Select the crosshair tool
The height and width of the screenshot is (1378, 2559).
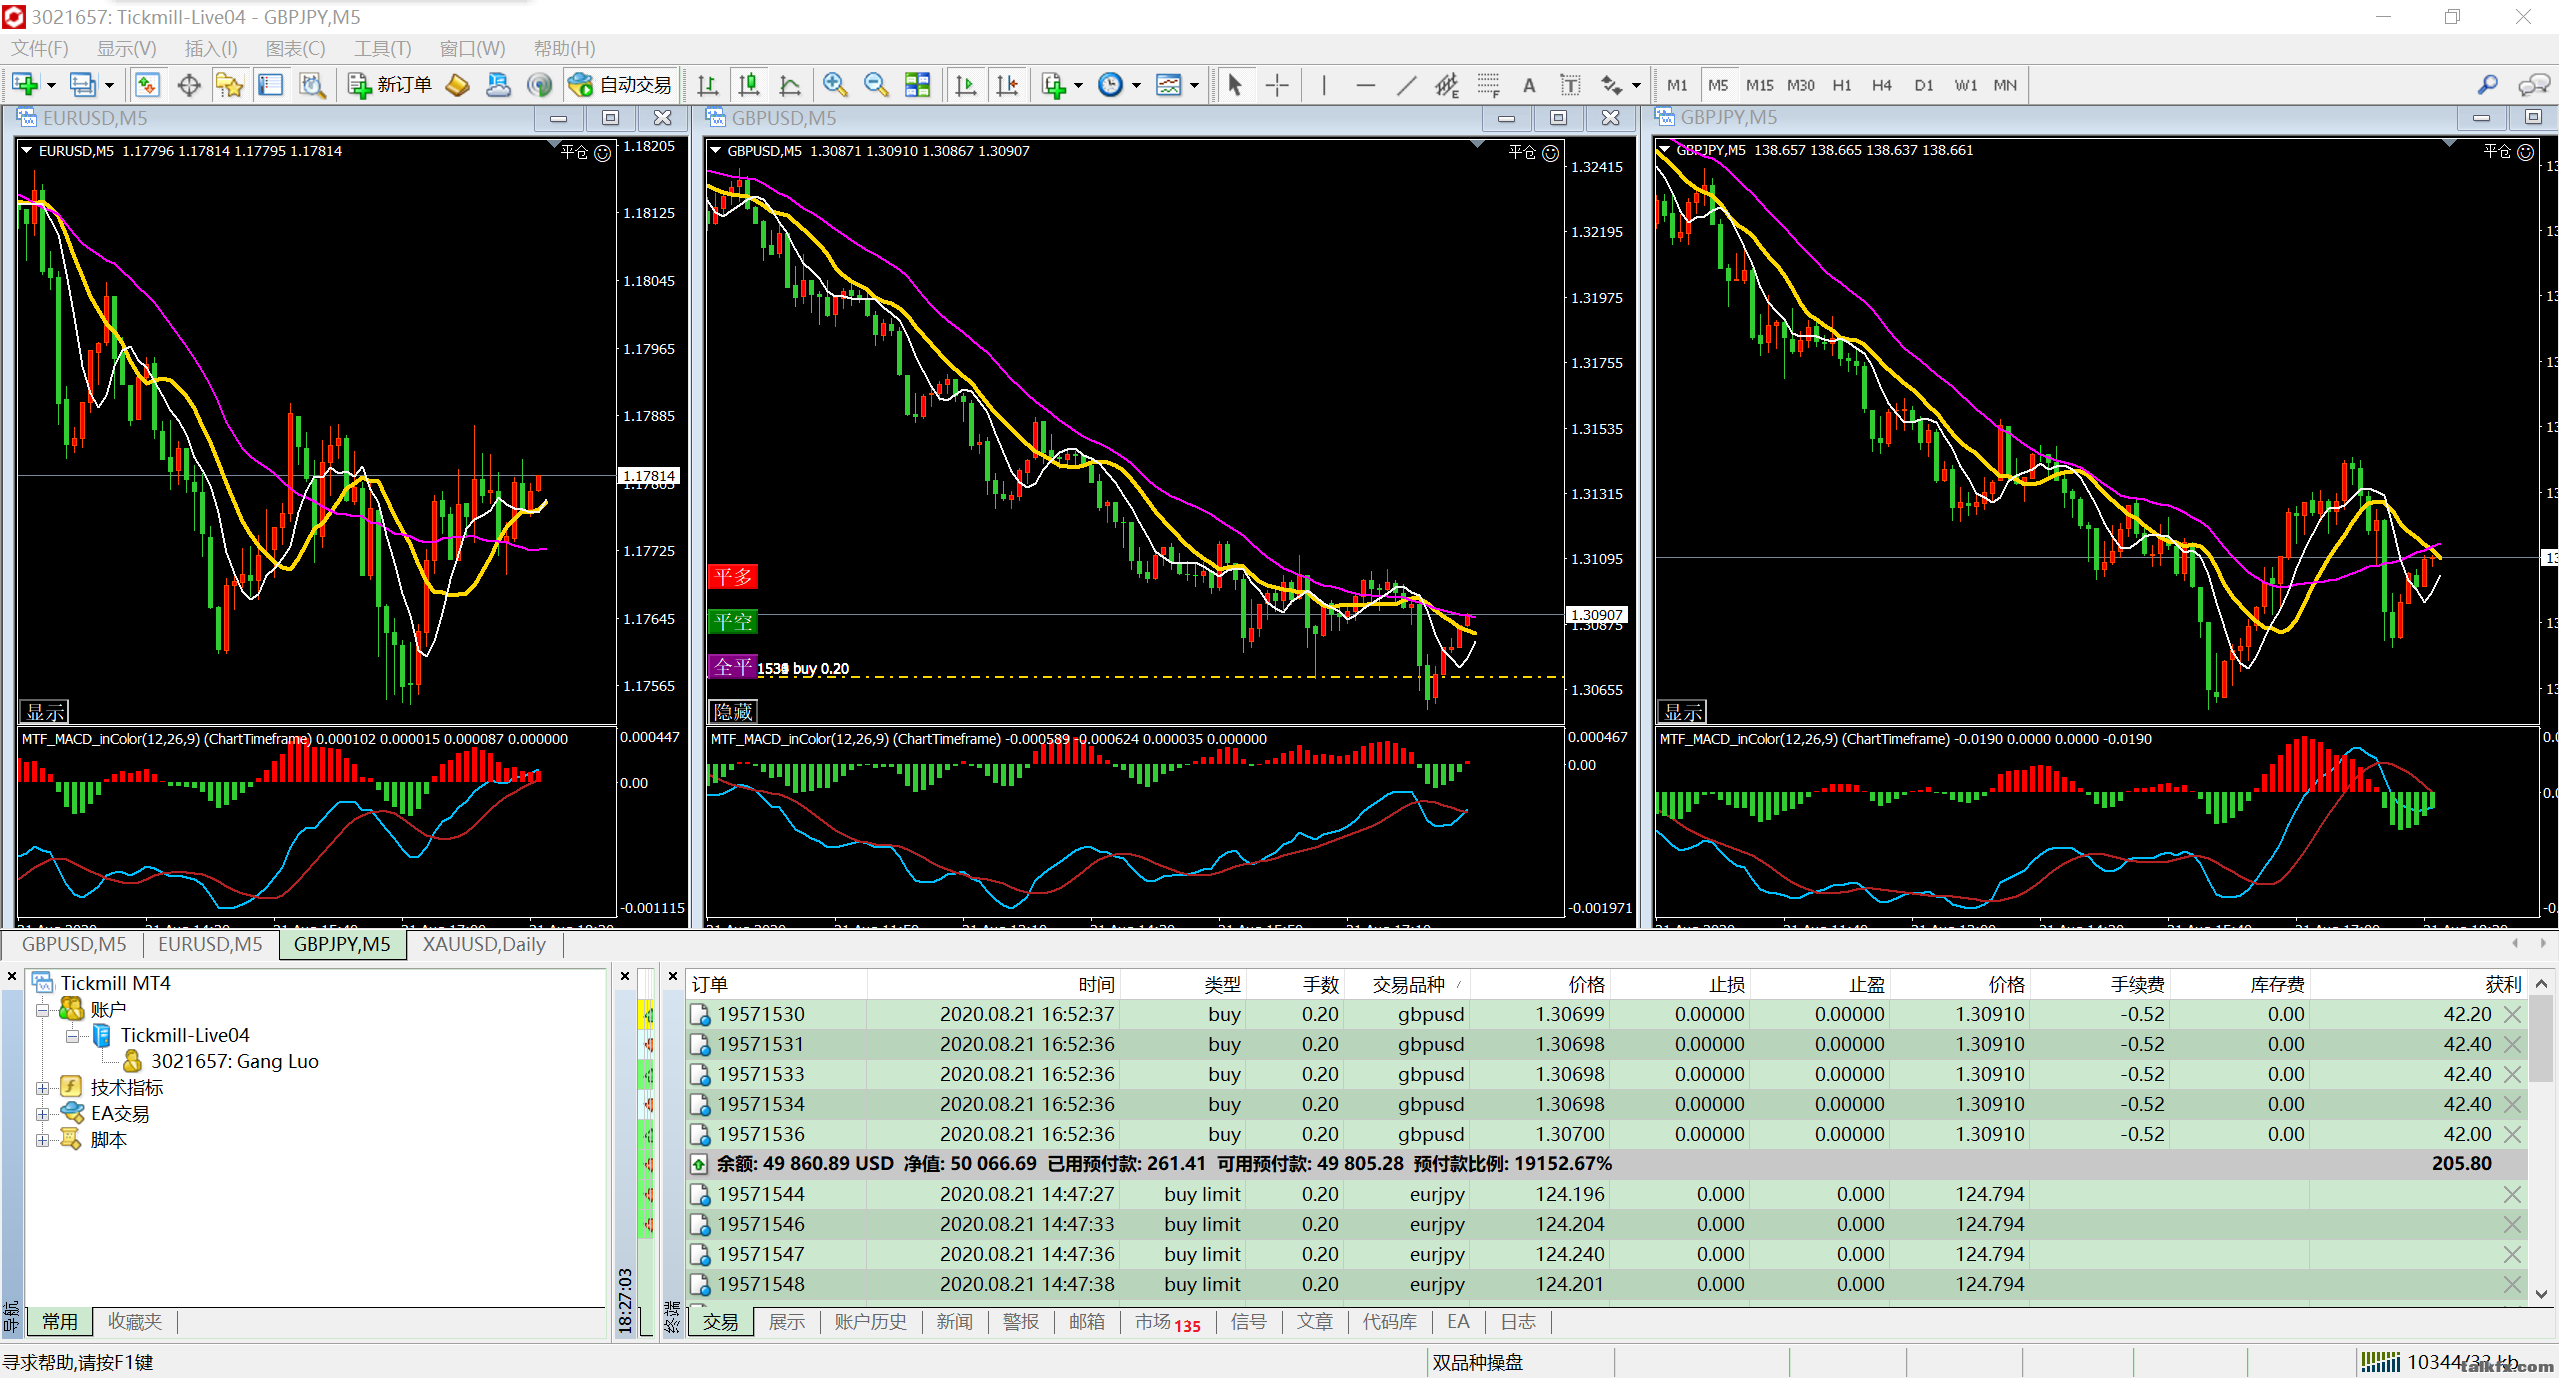[1277, 85]
